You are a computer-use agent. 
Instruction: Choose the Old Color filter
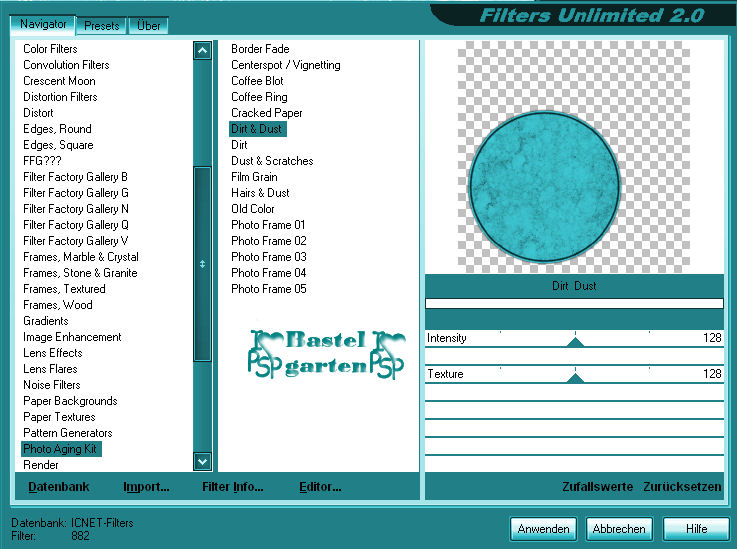[x=252, y=209]
